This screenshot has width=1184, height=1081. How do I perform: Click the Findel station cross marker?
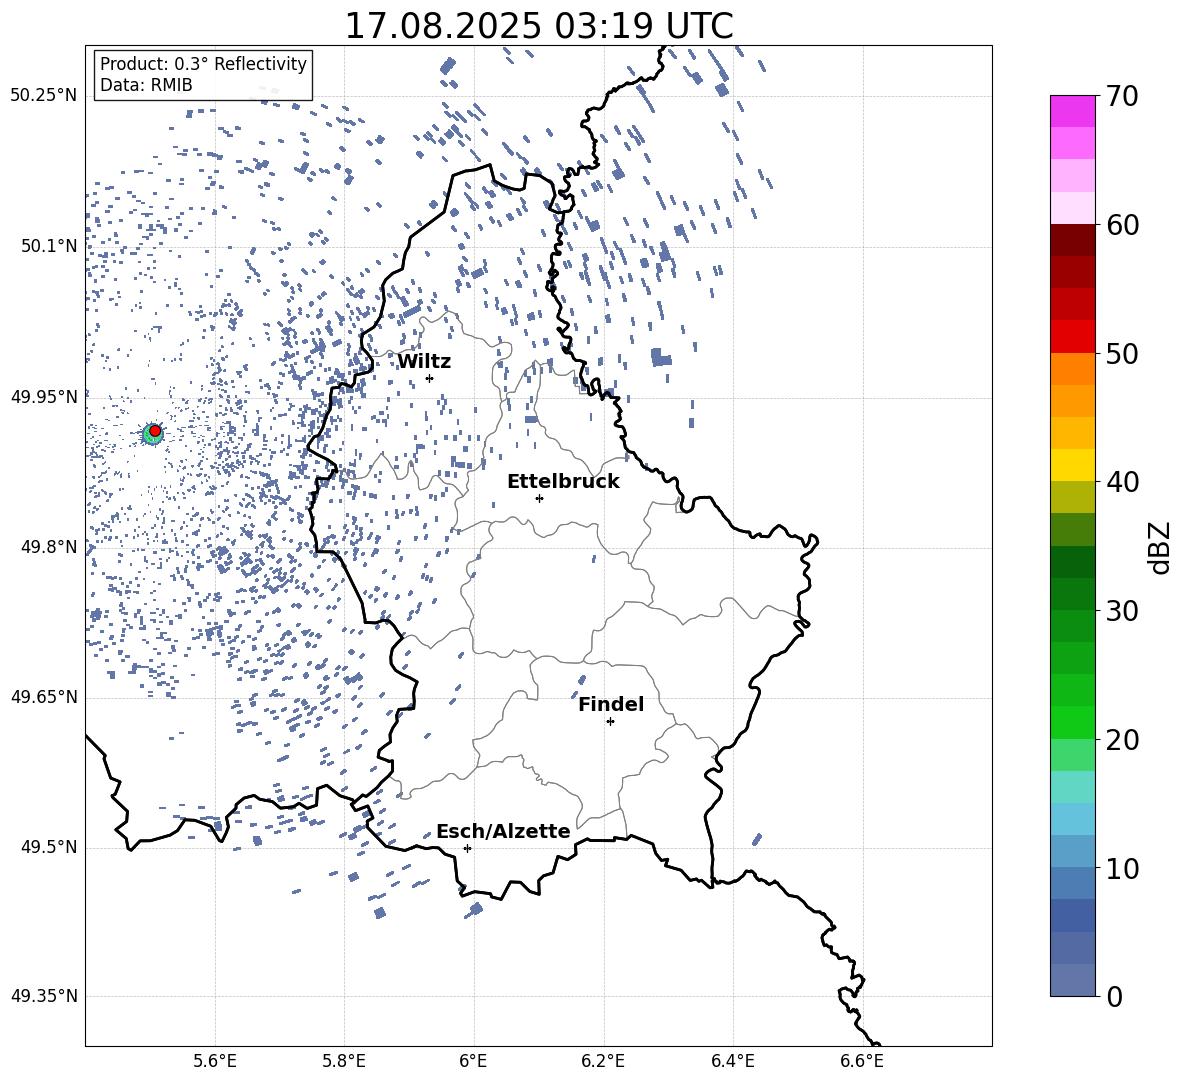point(610,722)
